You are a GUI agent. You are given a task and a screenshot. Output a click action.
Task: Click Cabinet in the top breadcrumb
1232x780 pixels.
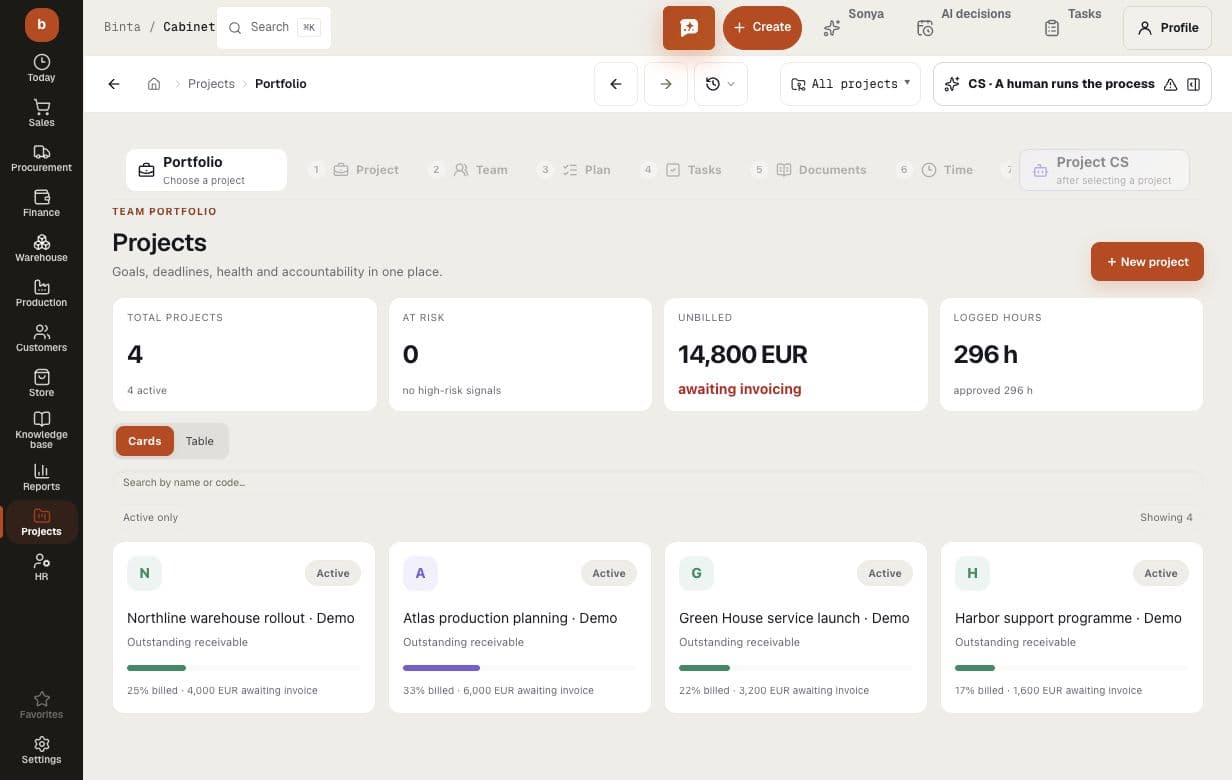click(x=189, y=27)
